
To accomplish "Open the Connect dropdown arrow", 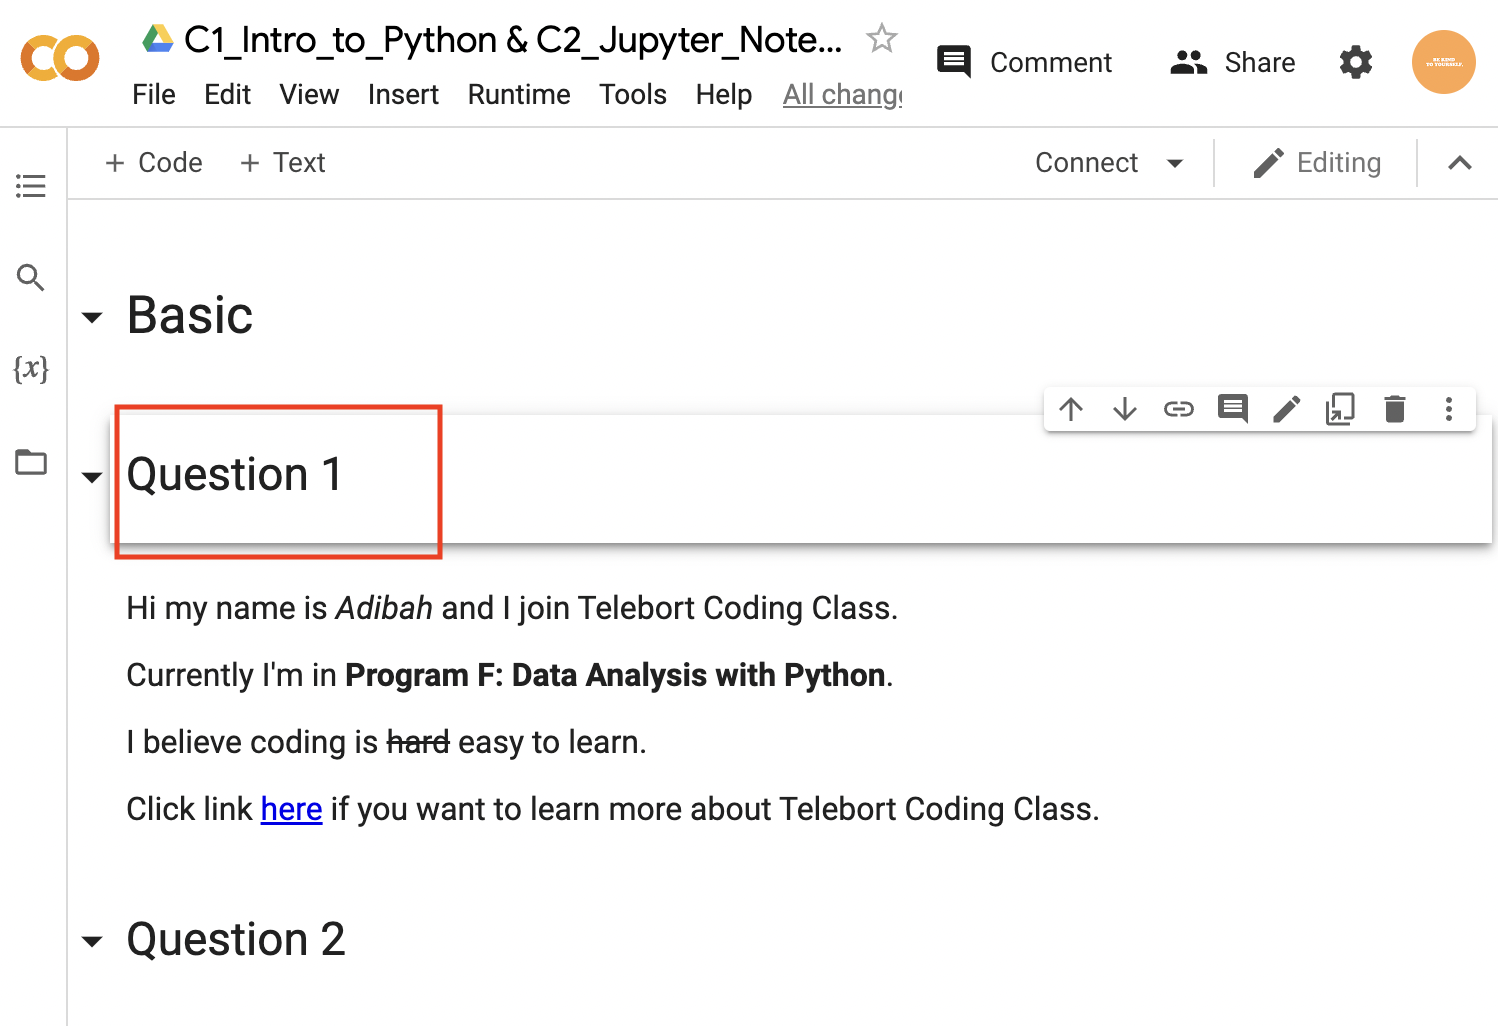I will (x=1175, y=163).
